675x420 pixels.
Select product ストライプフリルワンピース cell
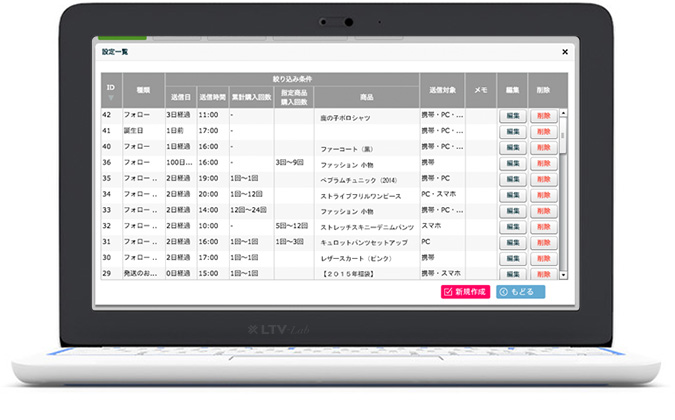tap(367, 196)
